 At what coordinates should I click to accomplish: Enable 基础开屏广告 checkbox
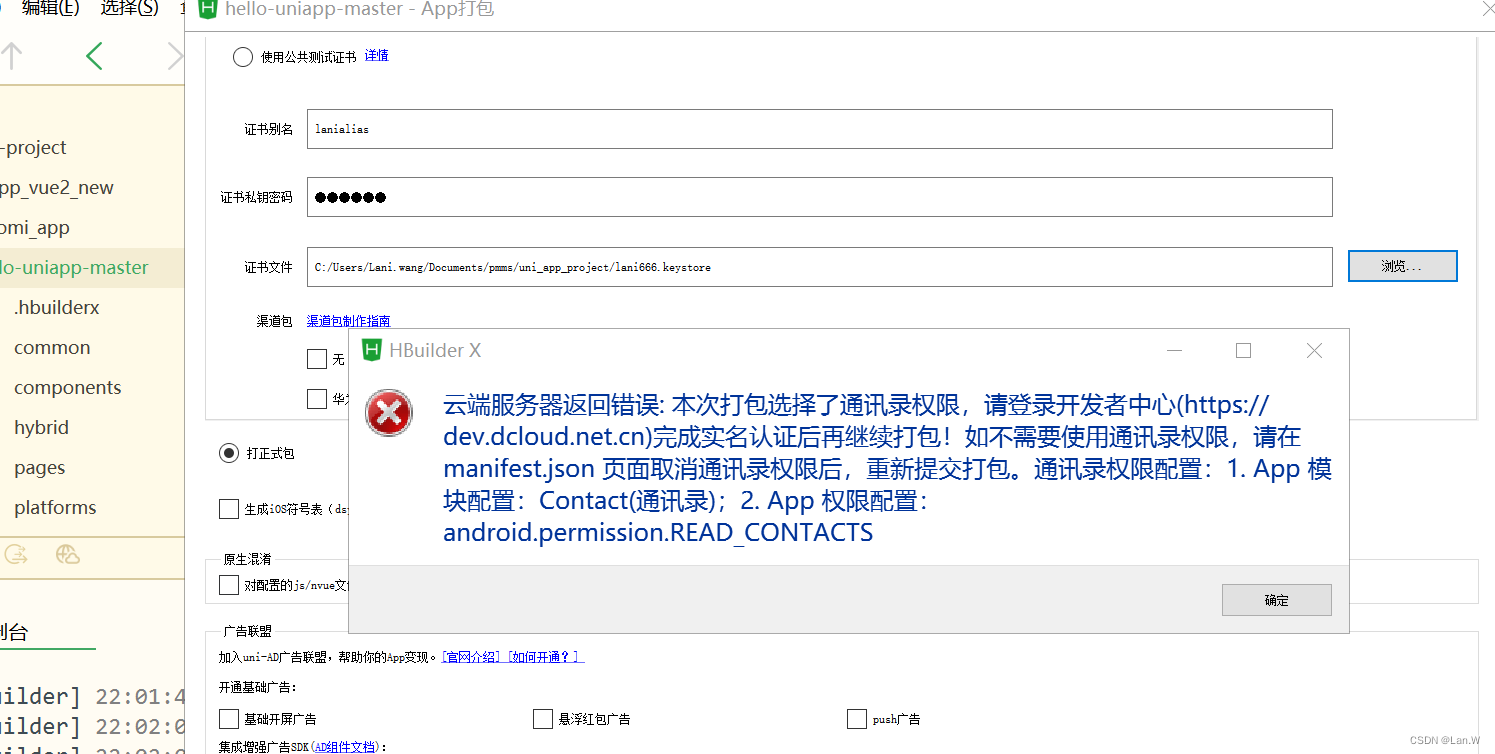pyautogui.click(x=229, y=719)
